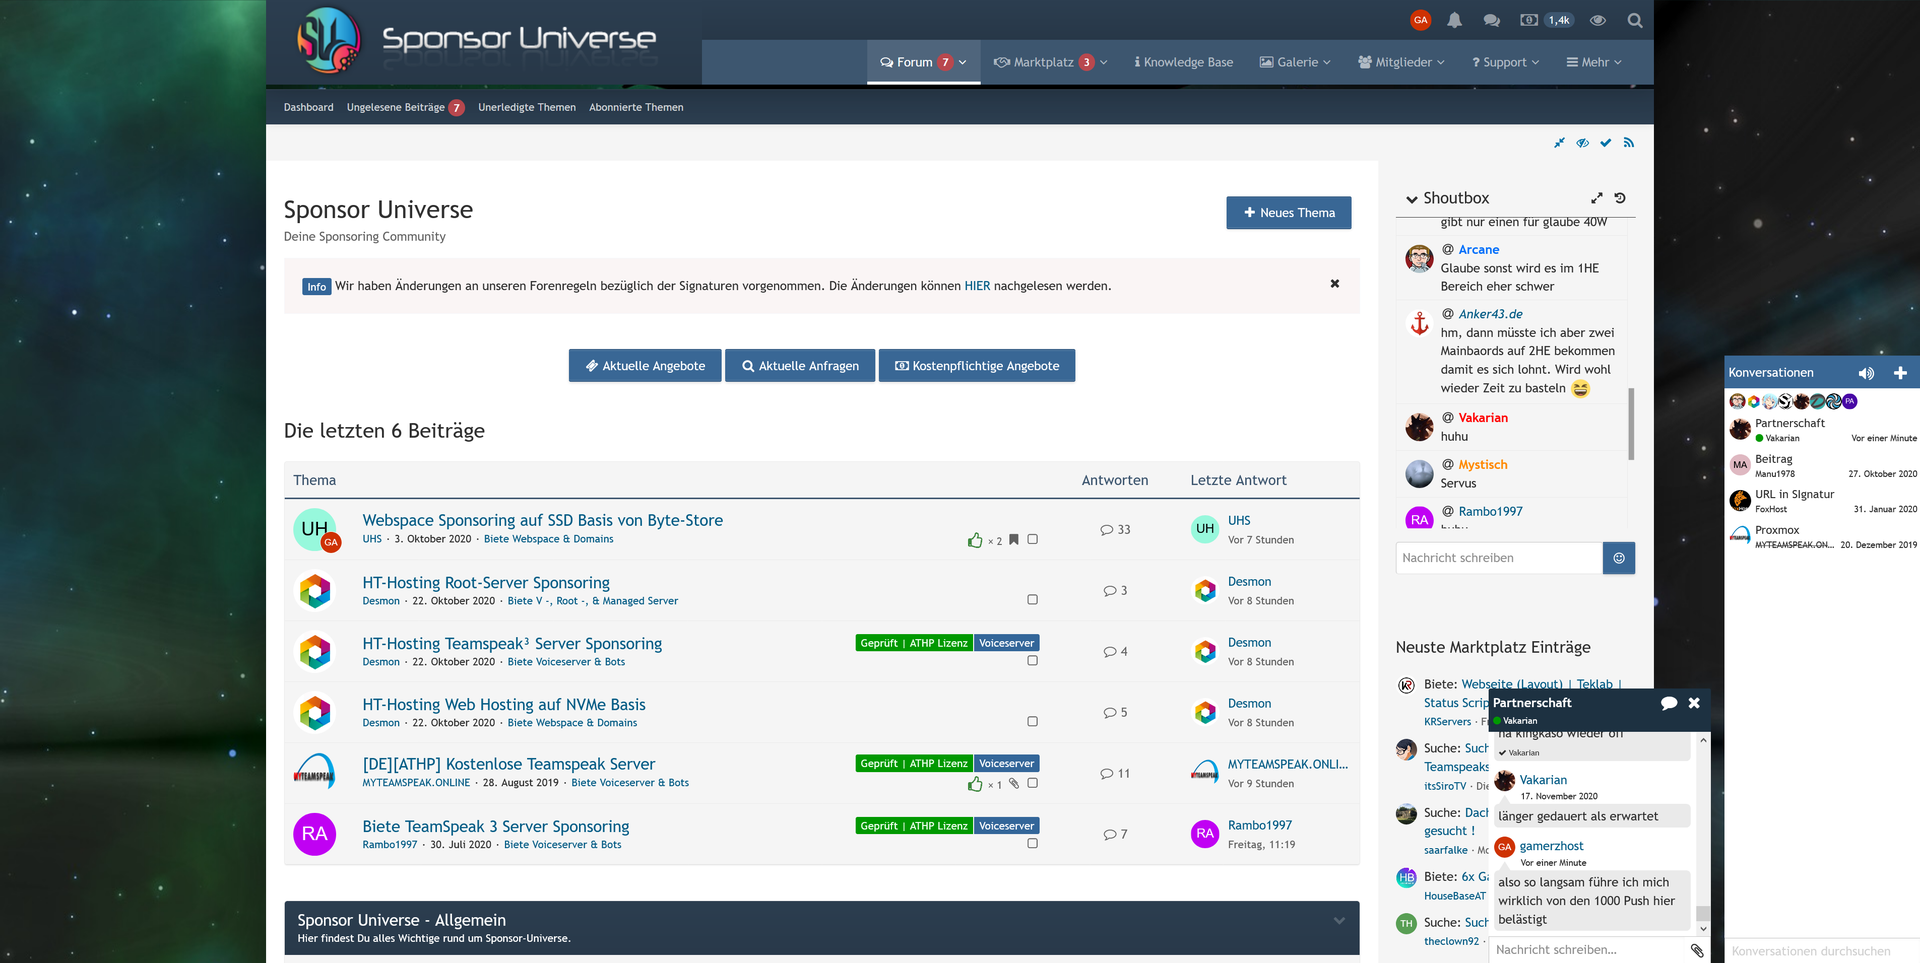Image resolution: width=1920 pixels, height=963 pixels.
Task: Select checkbox for HT-Hosting Root-Server Sponsoring
Action: point(1033,600)
